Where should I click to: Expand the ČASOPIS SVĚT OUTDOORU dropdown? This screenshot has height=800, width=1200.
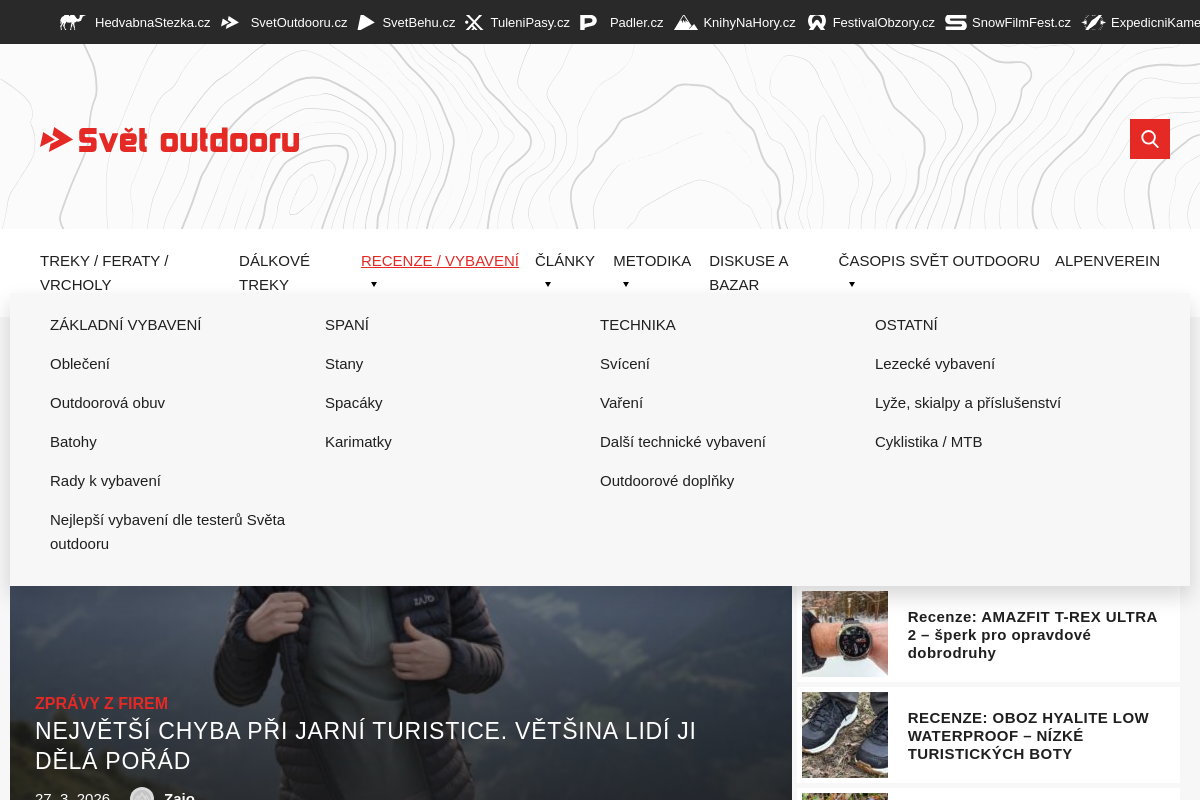852,284
